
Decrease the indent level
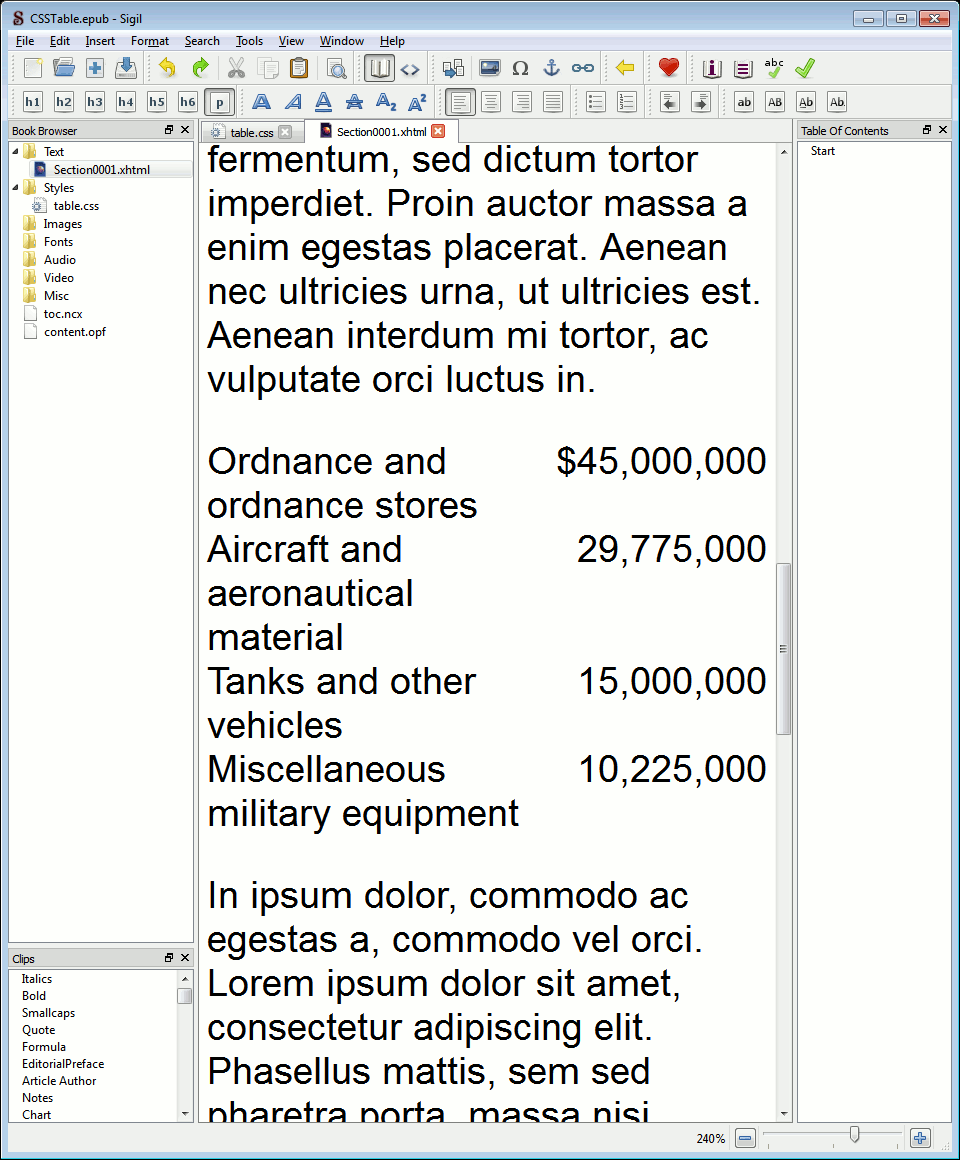669,102
